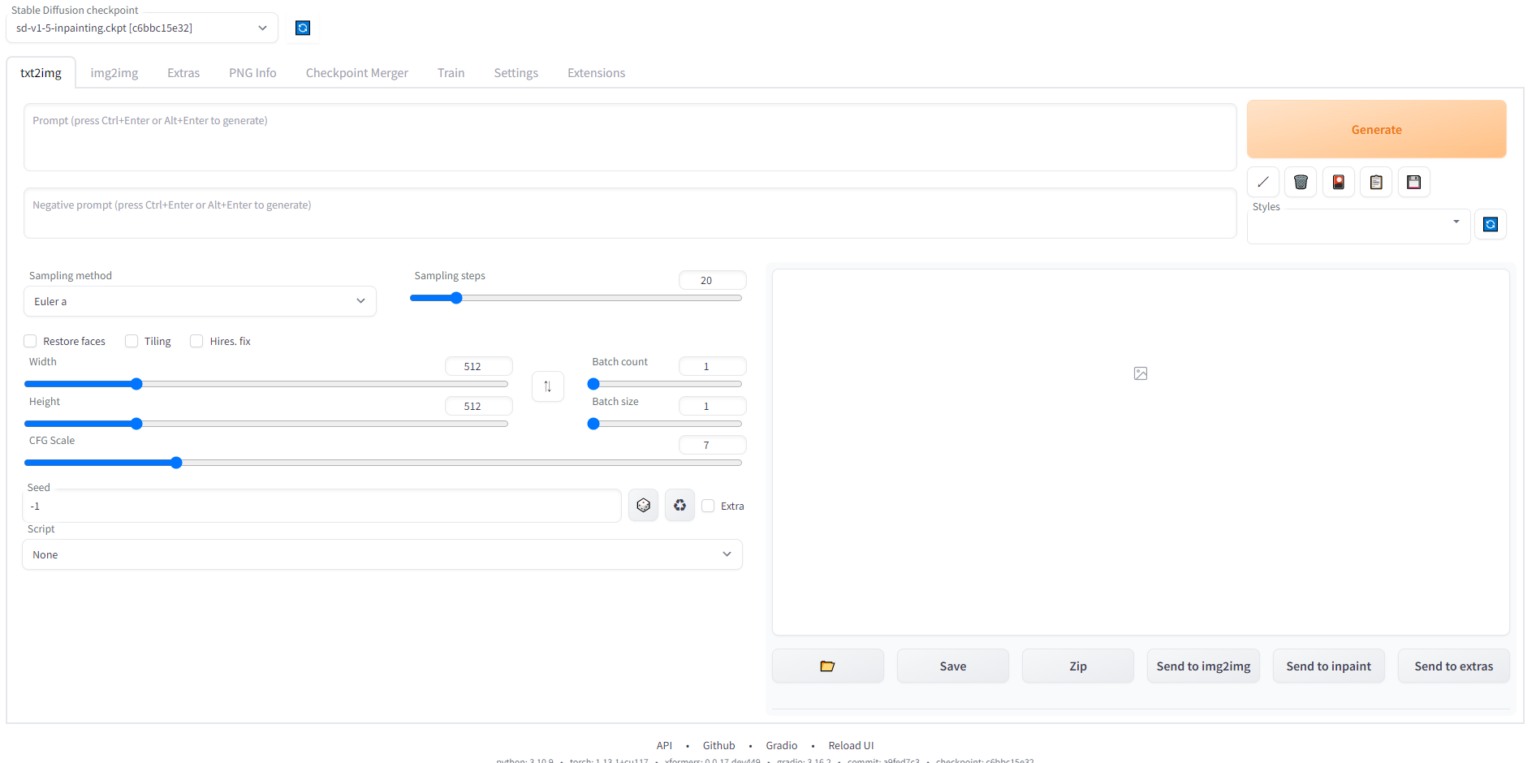Screen dimensions: 1536x763
Task: Switch to the img2img tab
Action: (113, 72)
